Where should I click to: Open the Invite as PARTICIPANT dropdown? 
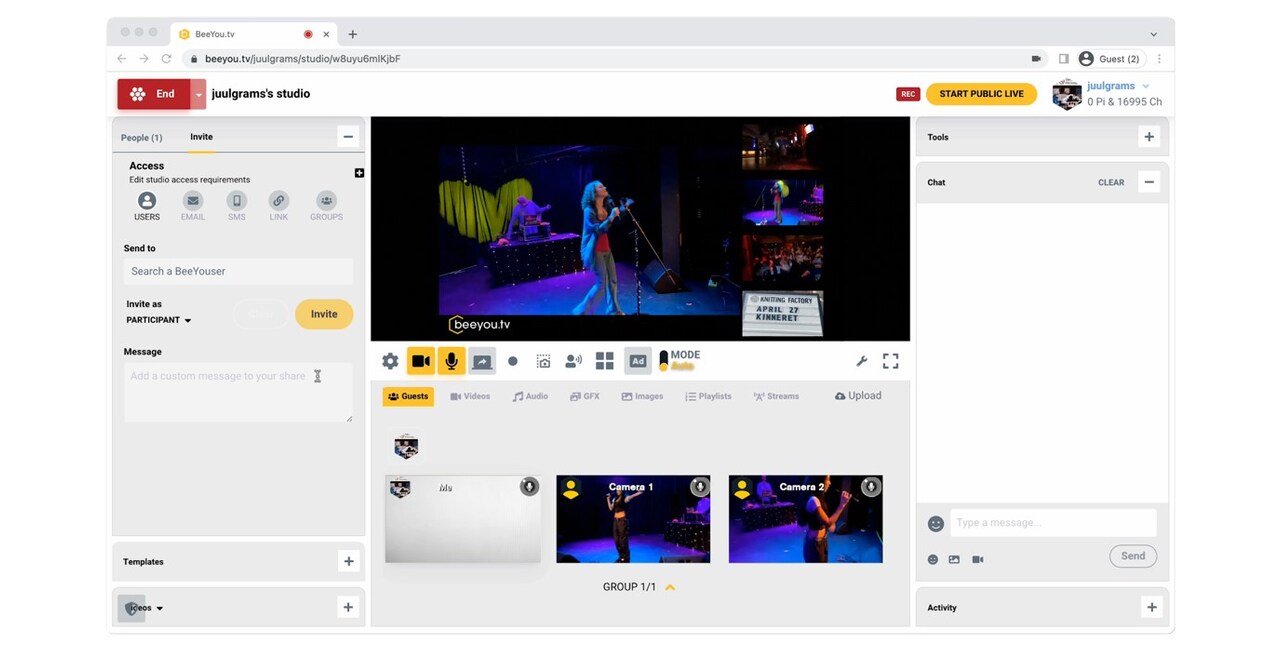(157, 320)
